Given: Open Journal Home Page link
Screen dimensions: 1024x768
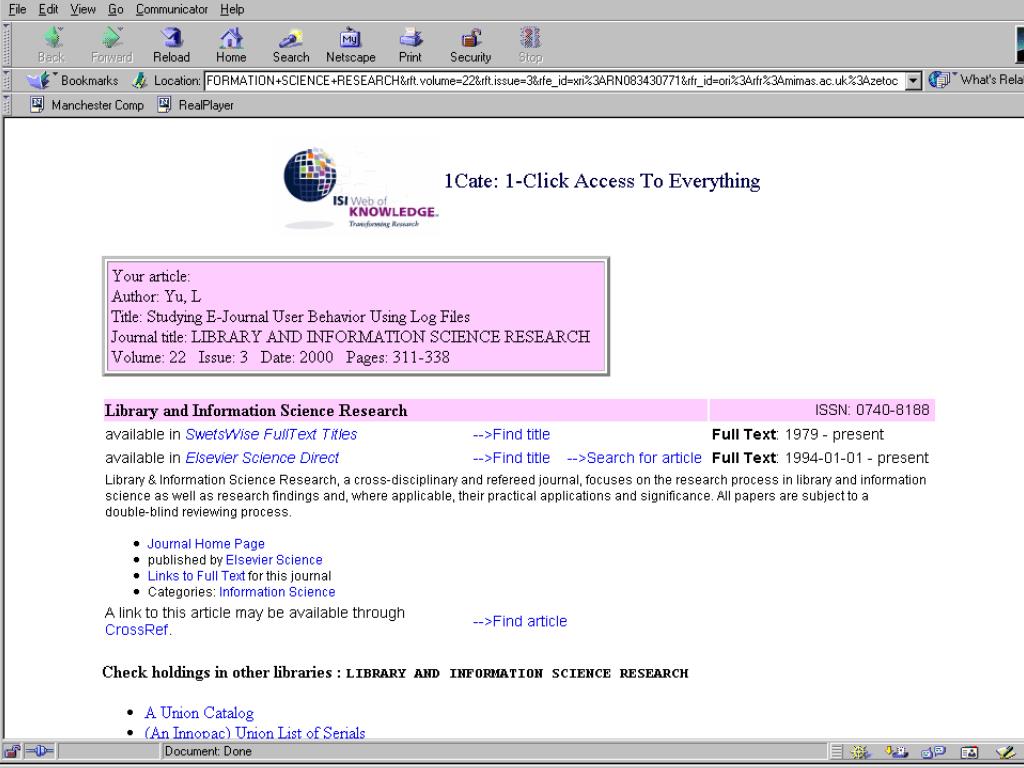Looking at the screenshot, I should click(x=206, y=543).
